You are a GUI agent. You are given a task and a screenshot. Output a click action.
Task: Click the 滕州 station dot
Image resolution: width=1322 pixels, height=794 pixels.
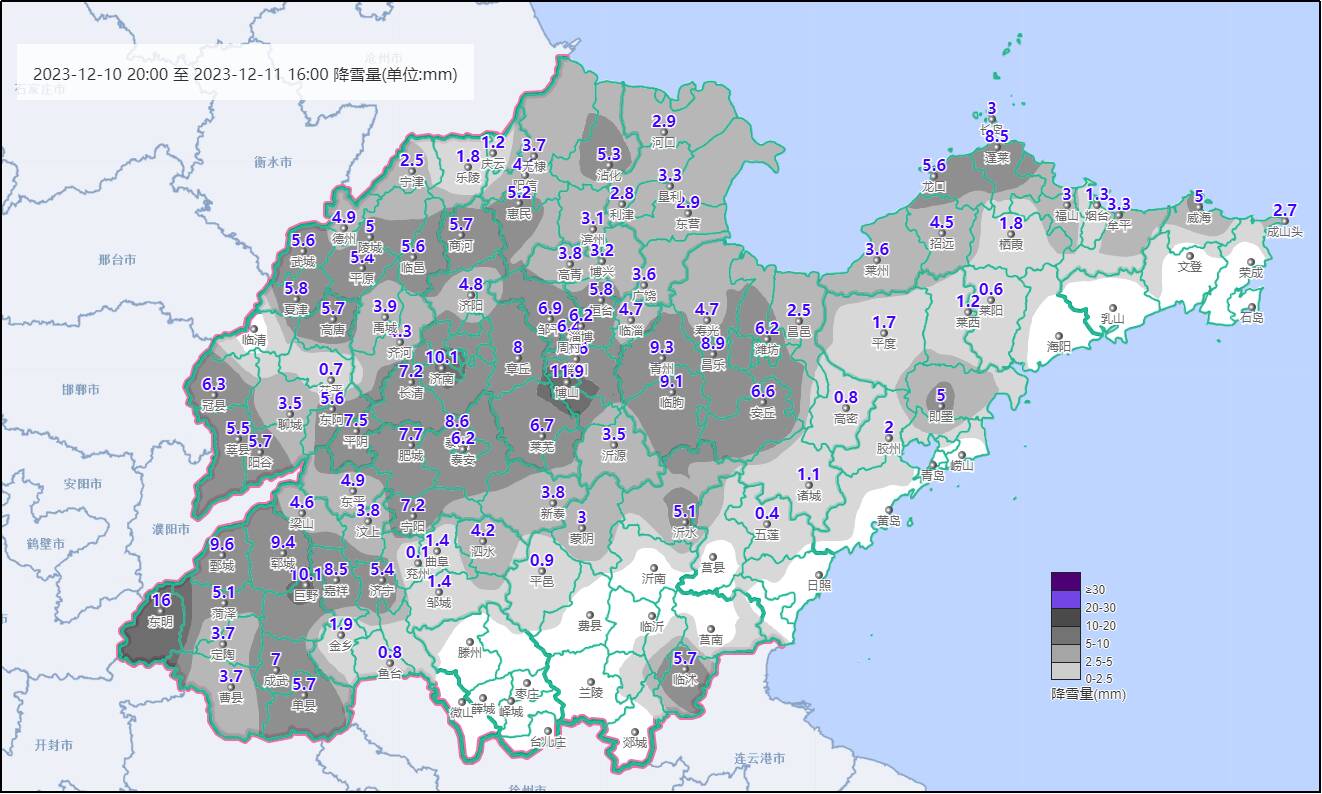470,642
